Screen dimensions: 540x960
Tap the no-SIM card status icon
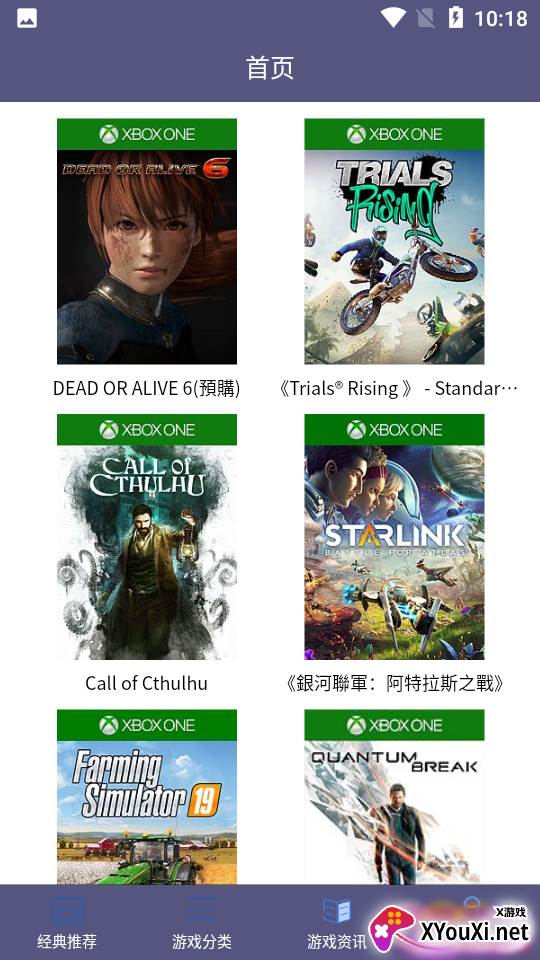coord(426,18)
